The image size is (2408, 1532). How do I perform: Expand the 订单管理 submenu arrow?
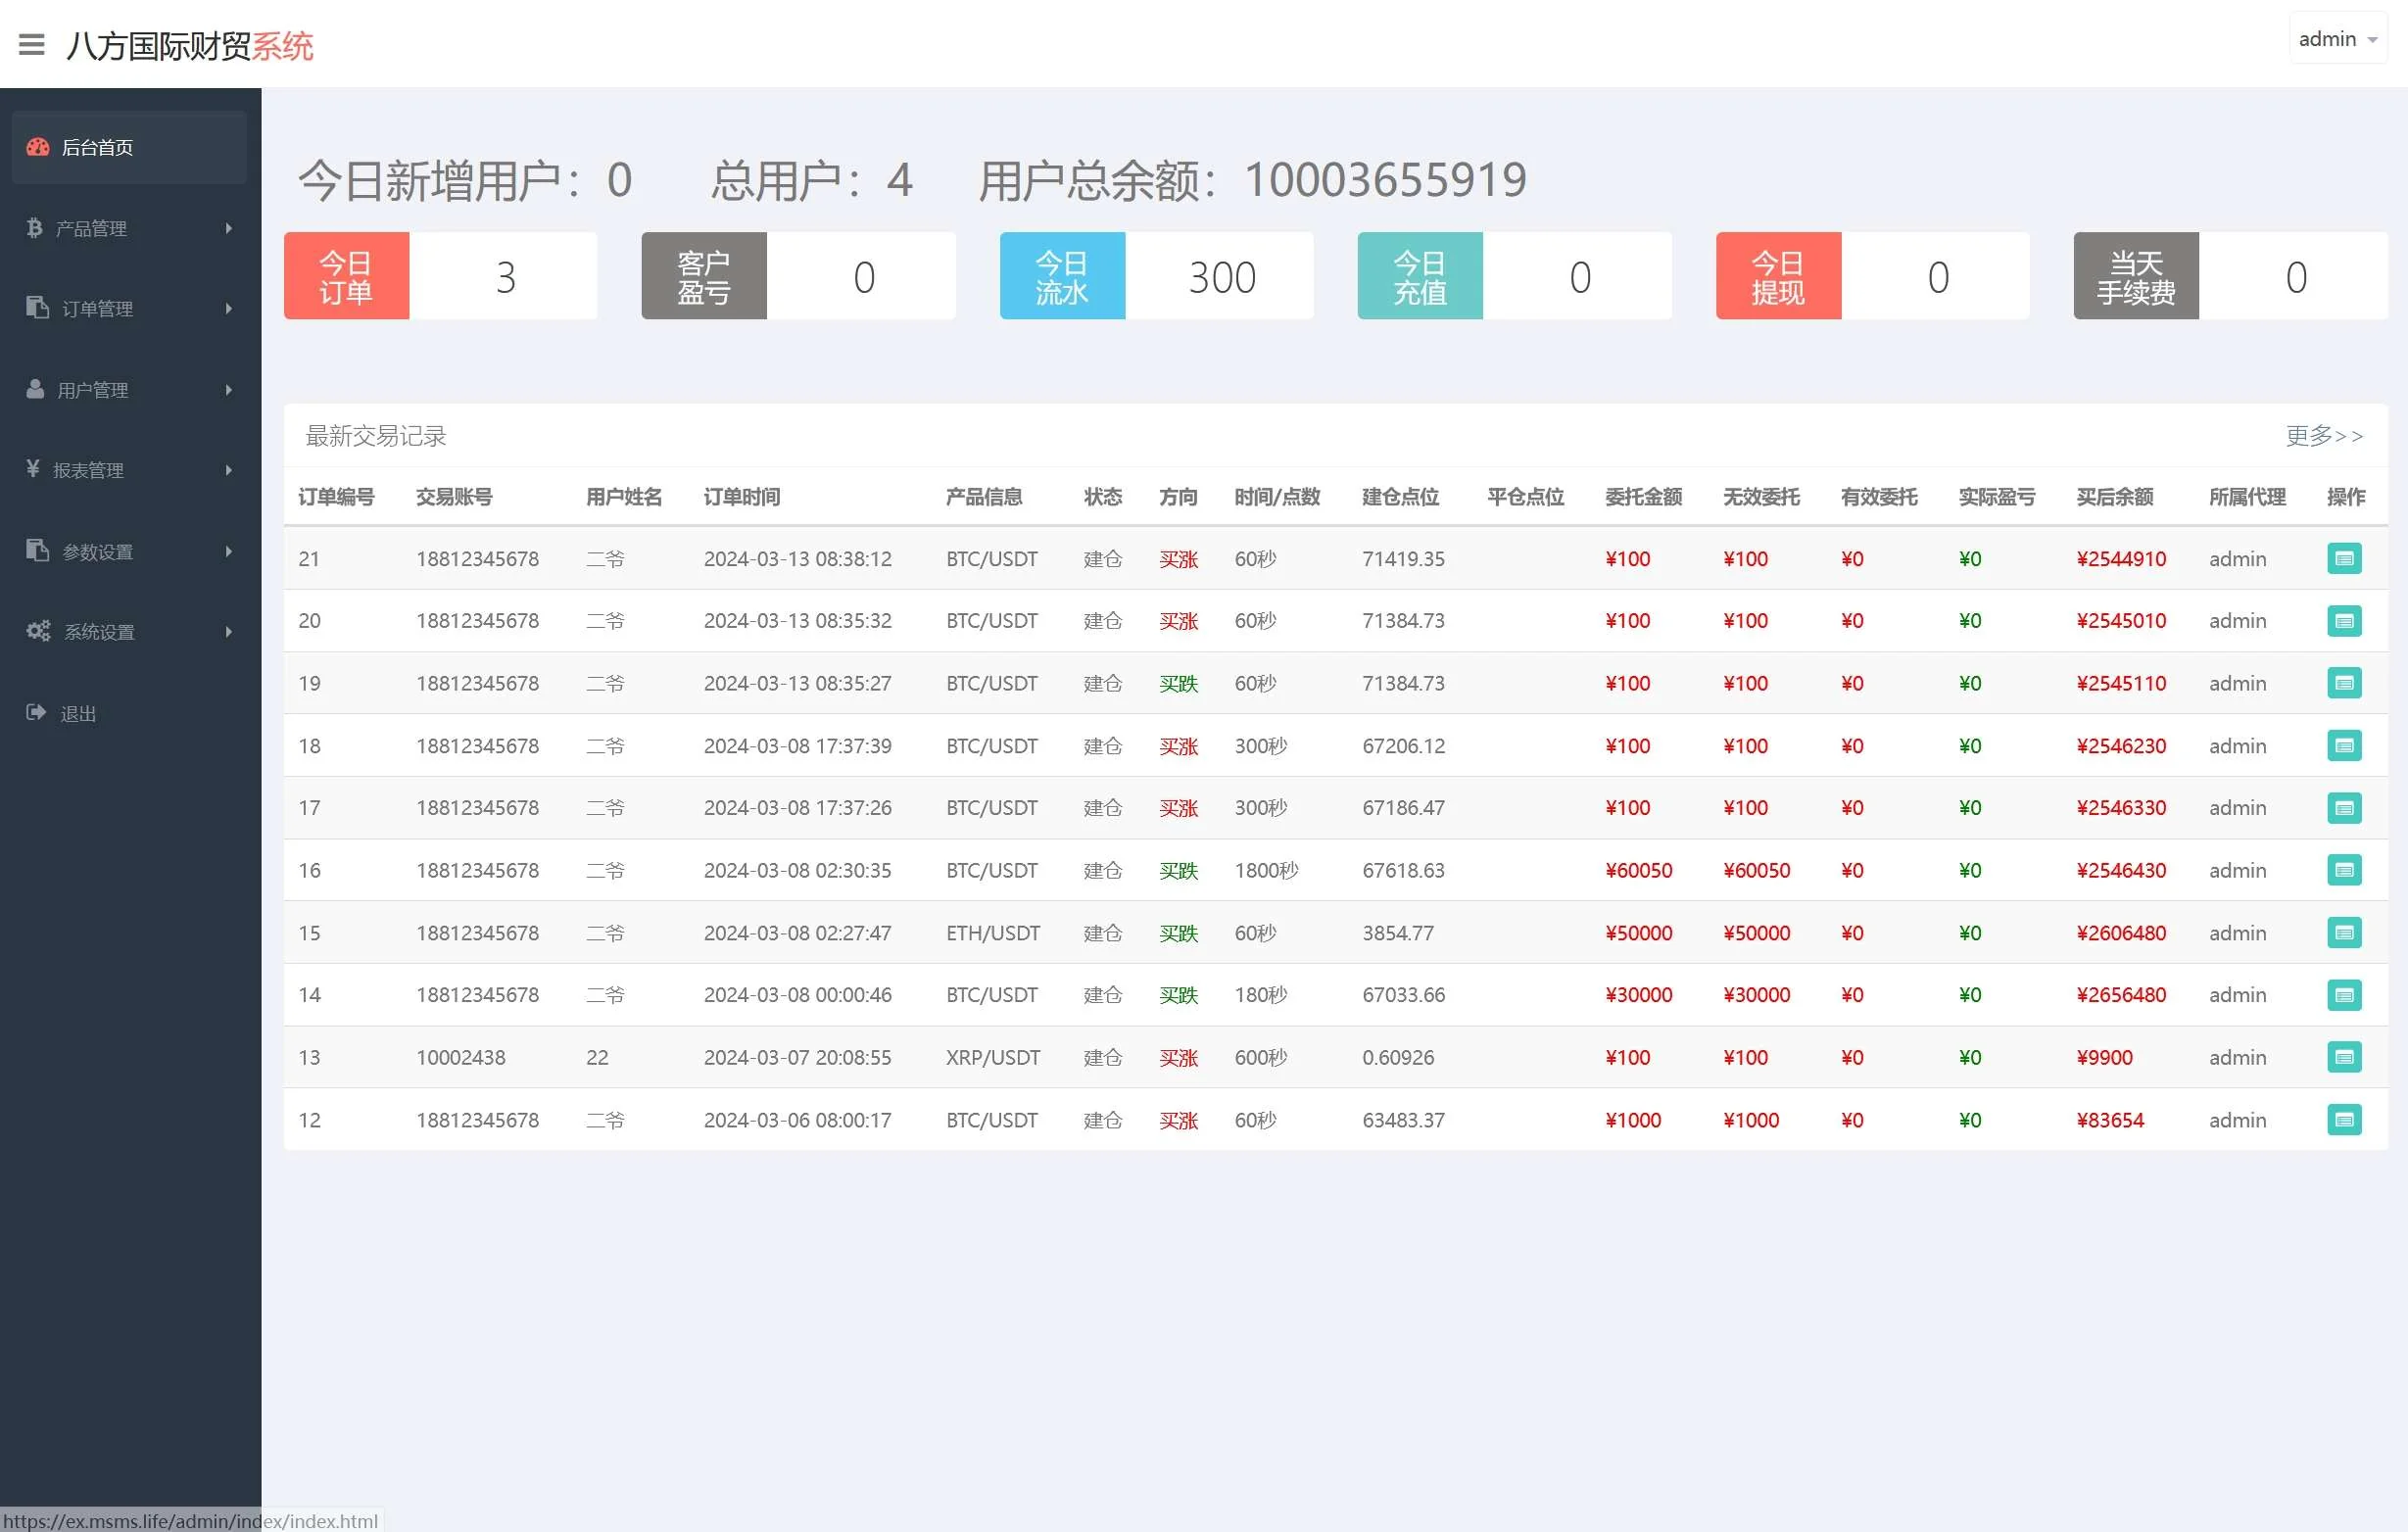coord(229,309)
